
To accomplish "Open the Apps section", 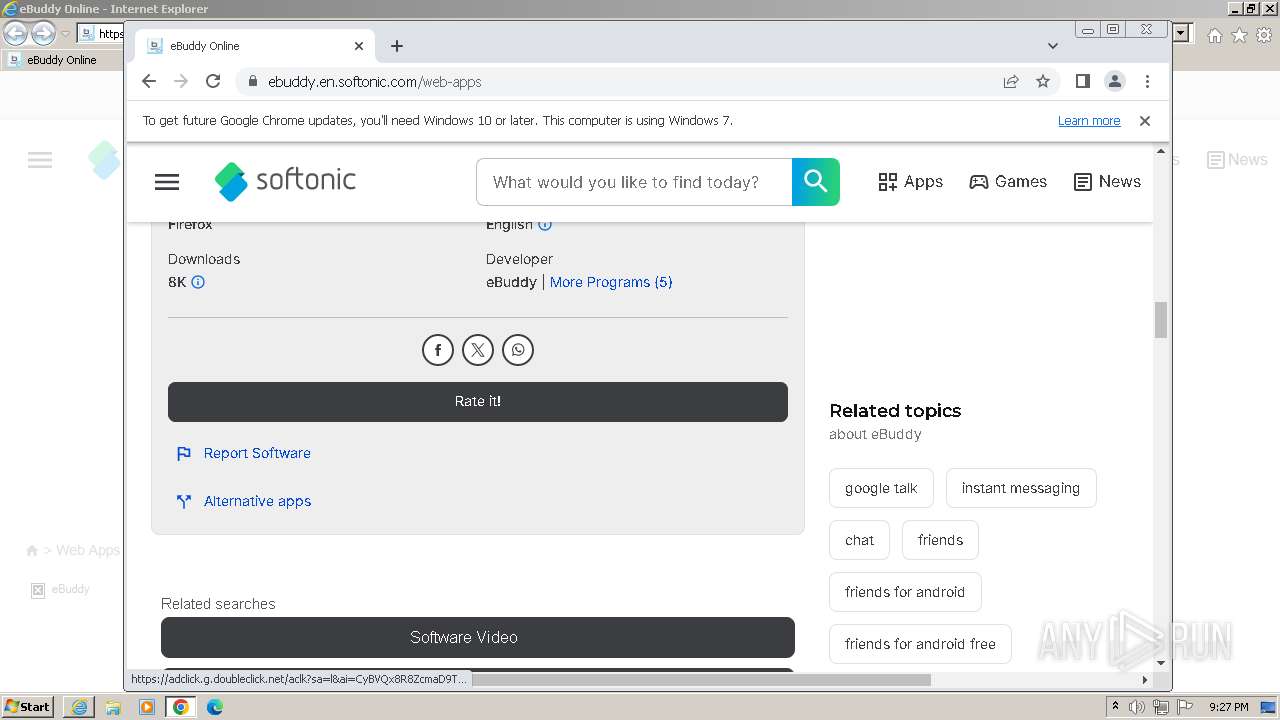I will click(911, 182).
